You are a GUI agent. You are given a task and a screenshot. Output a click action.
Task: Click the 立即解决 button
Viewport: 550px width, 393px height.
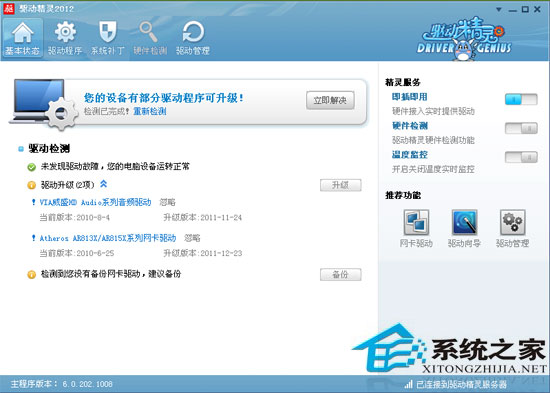pyautogui.click(x=330, y=100)
